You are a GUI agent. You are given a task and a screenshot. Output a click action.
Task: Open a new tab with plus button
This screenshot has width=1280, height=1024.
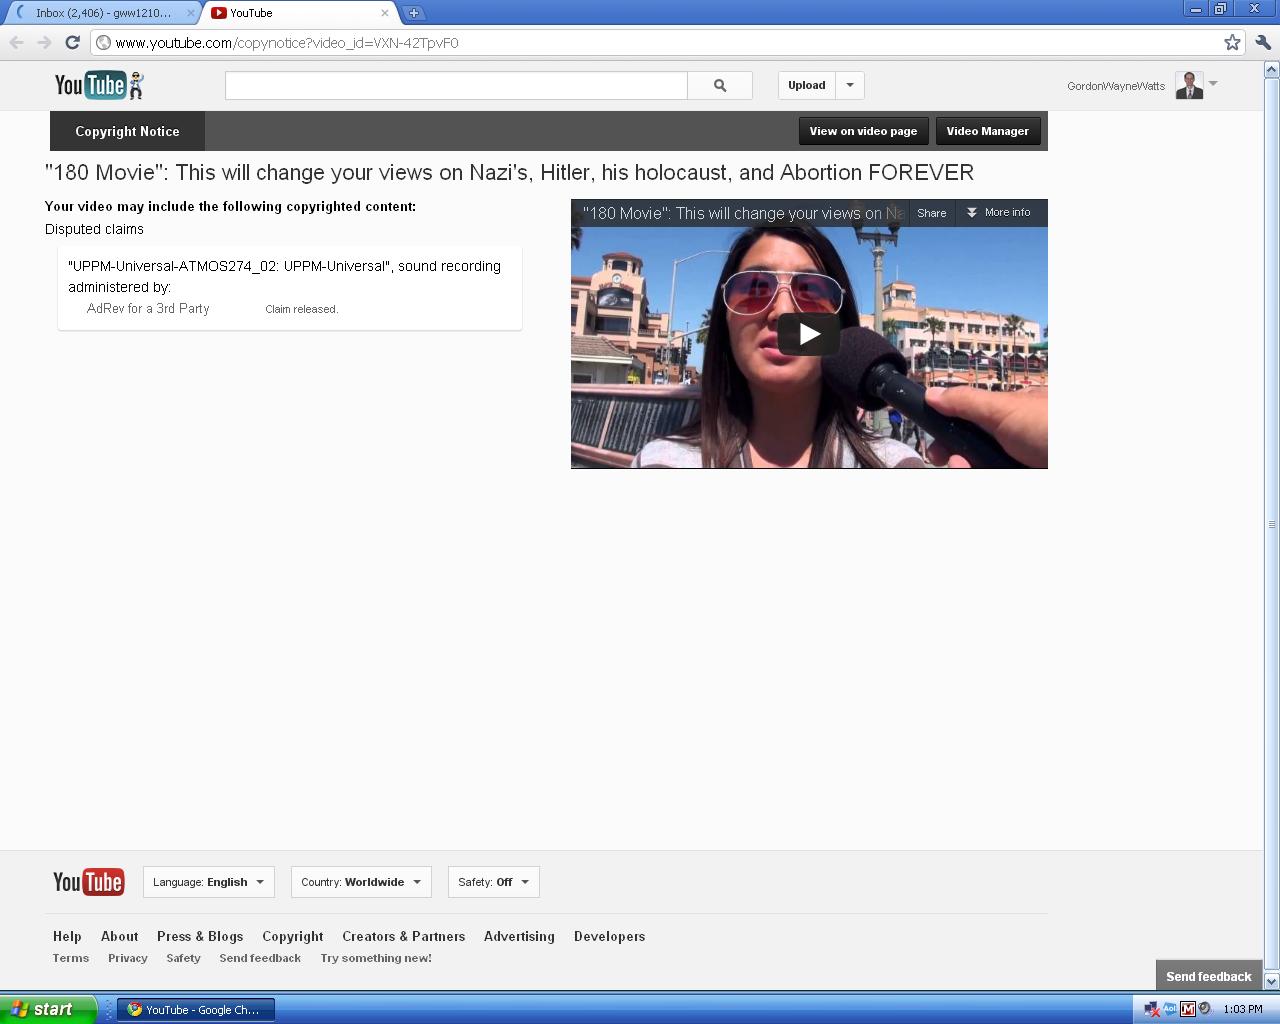pos(413,13)
